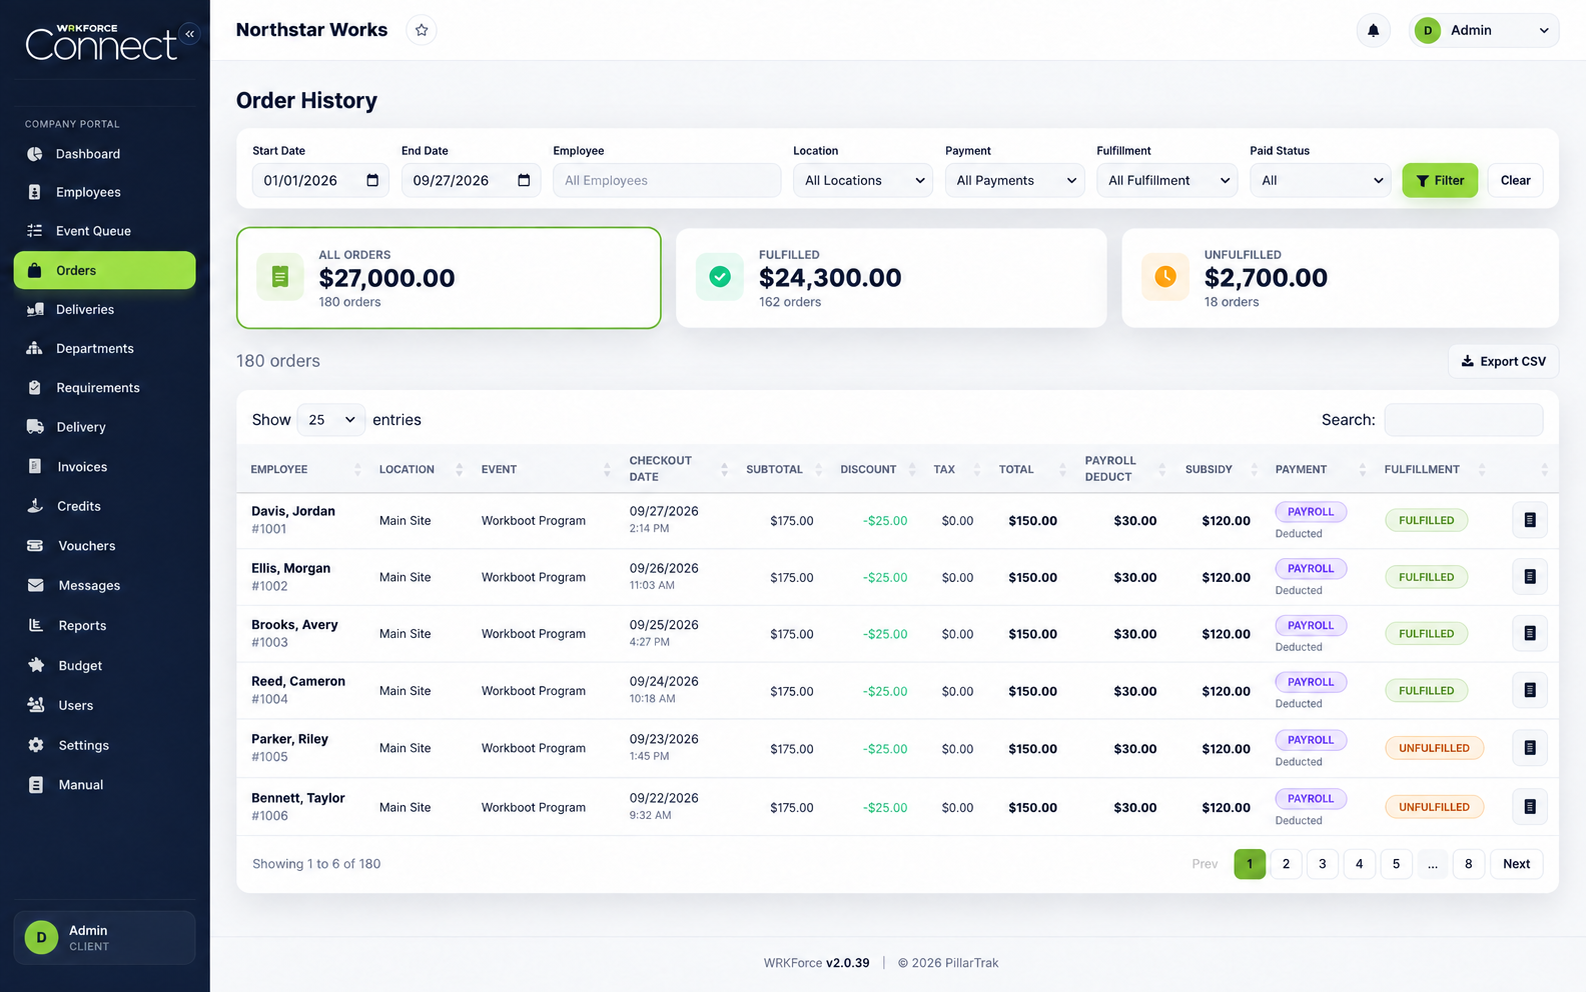Click the Delivery truck icon
Screen dimensions: 1586x992
(35, 427)
